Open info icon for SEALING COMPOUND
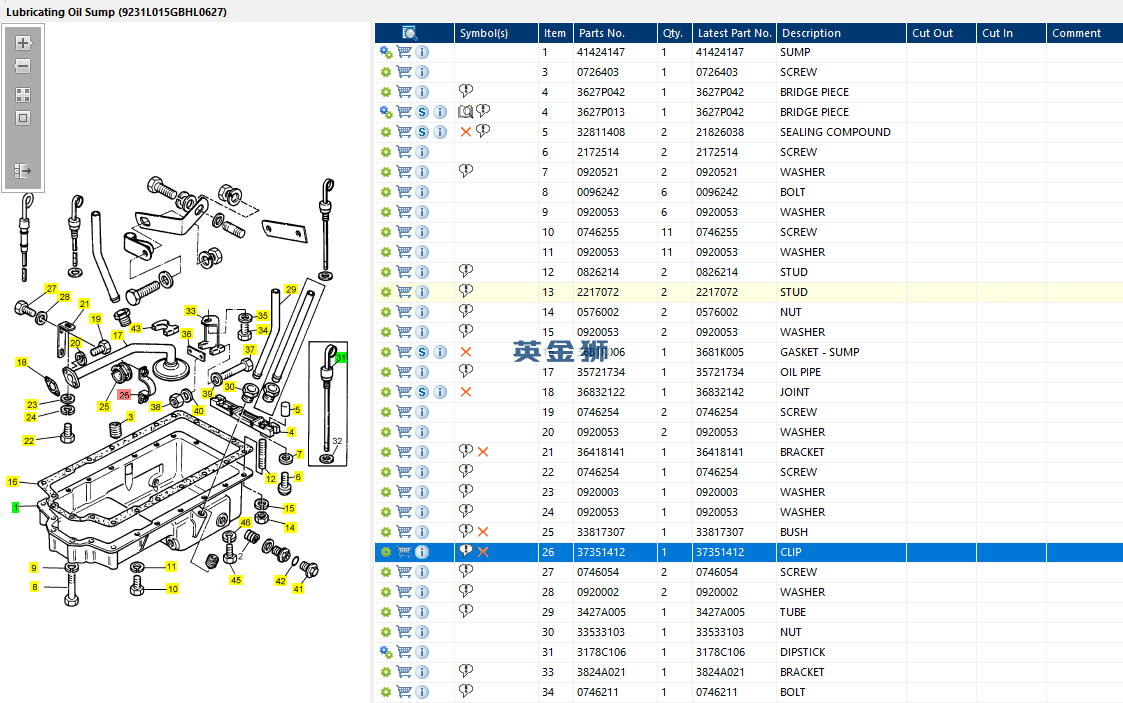This screenshot has height=703, width=1123. point(440,132)
